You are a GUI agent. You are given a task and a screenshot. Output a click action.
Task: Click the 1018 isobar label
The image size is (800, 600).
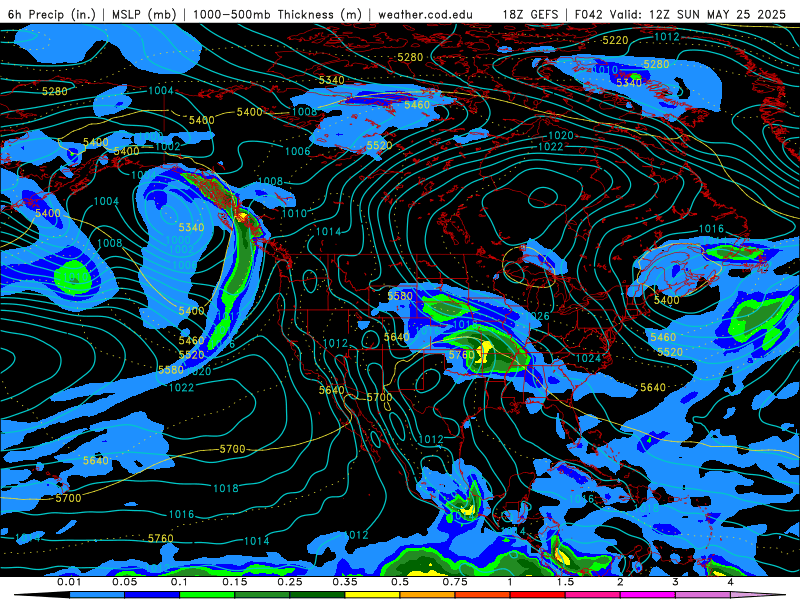226,488
